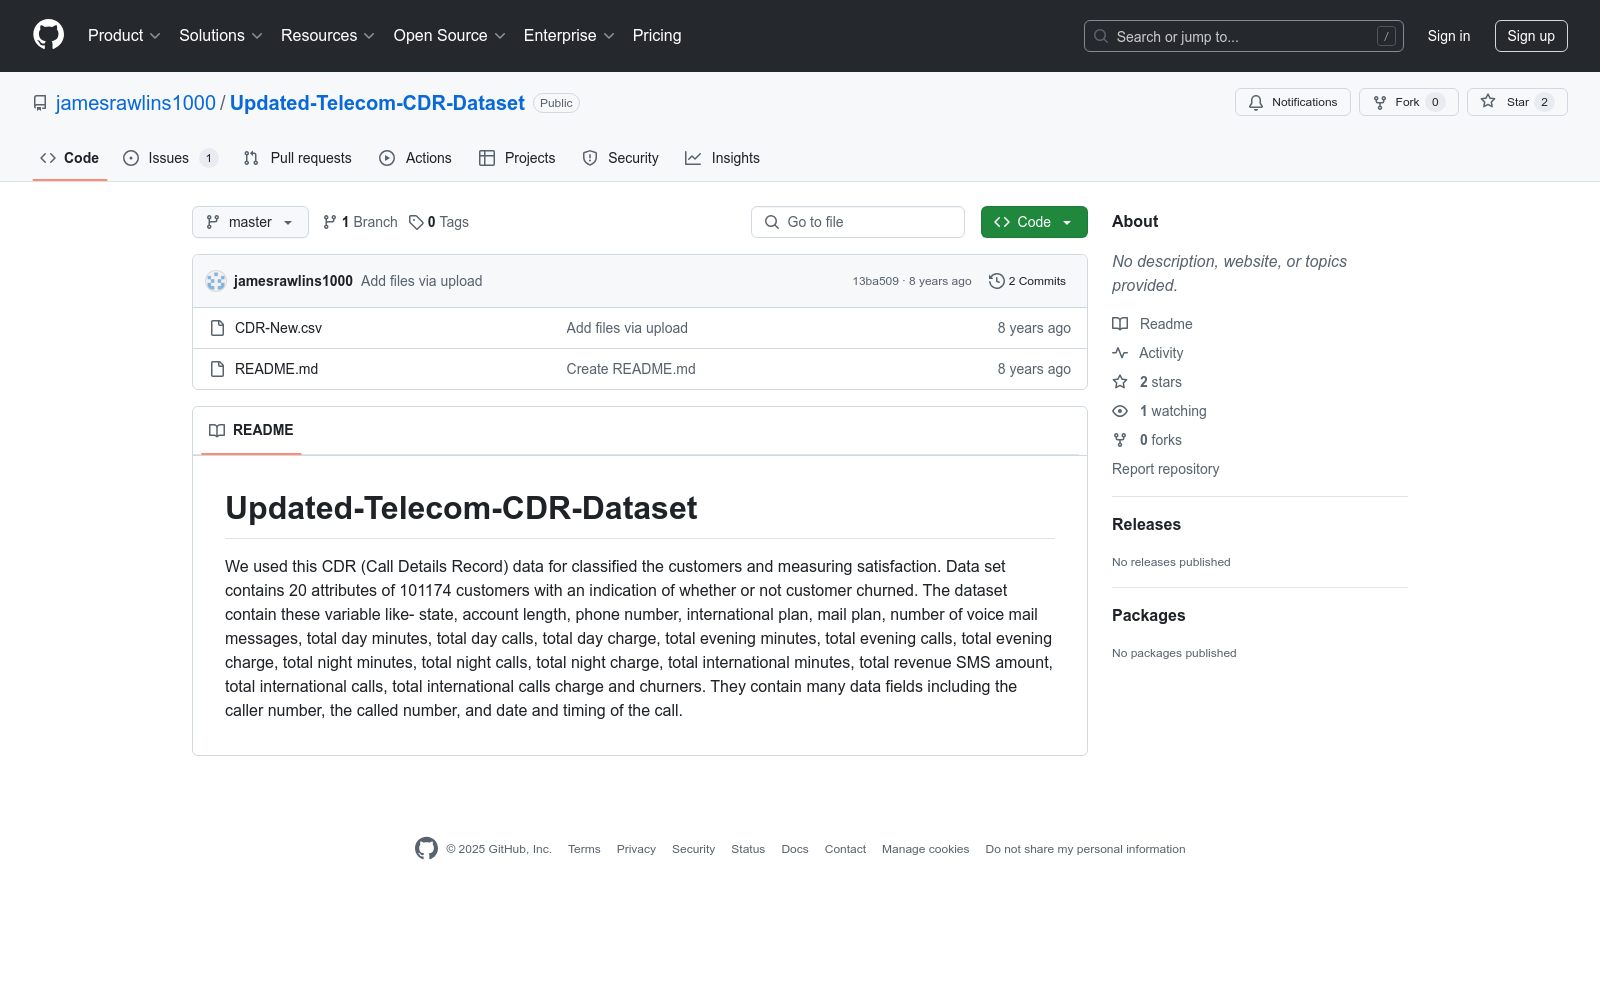Click the notifications bell icon
Screen dimensions: 1600x1000
[1256, 102]
